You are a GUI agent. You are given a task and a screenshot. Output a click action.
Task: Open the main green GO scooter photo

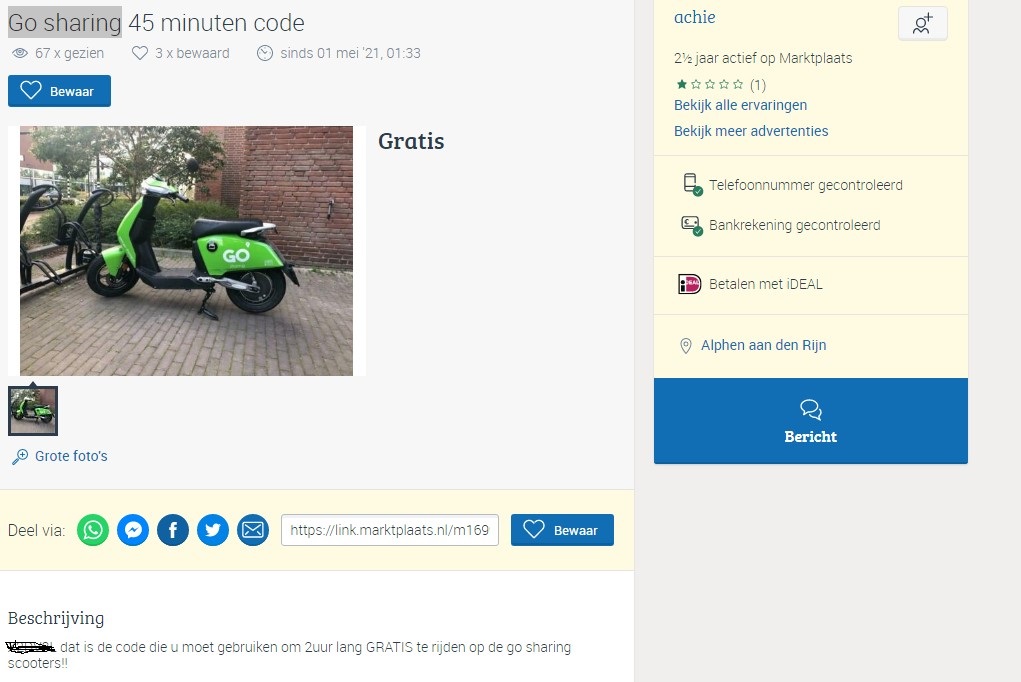186,251
